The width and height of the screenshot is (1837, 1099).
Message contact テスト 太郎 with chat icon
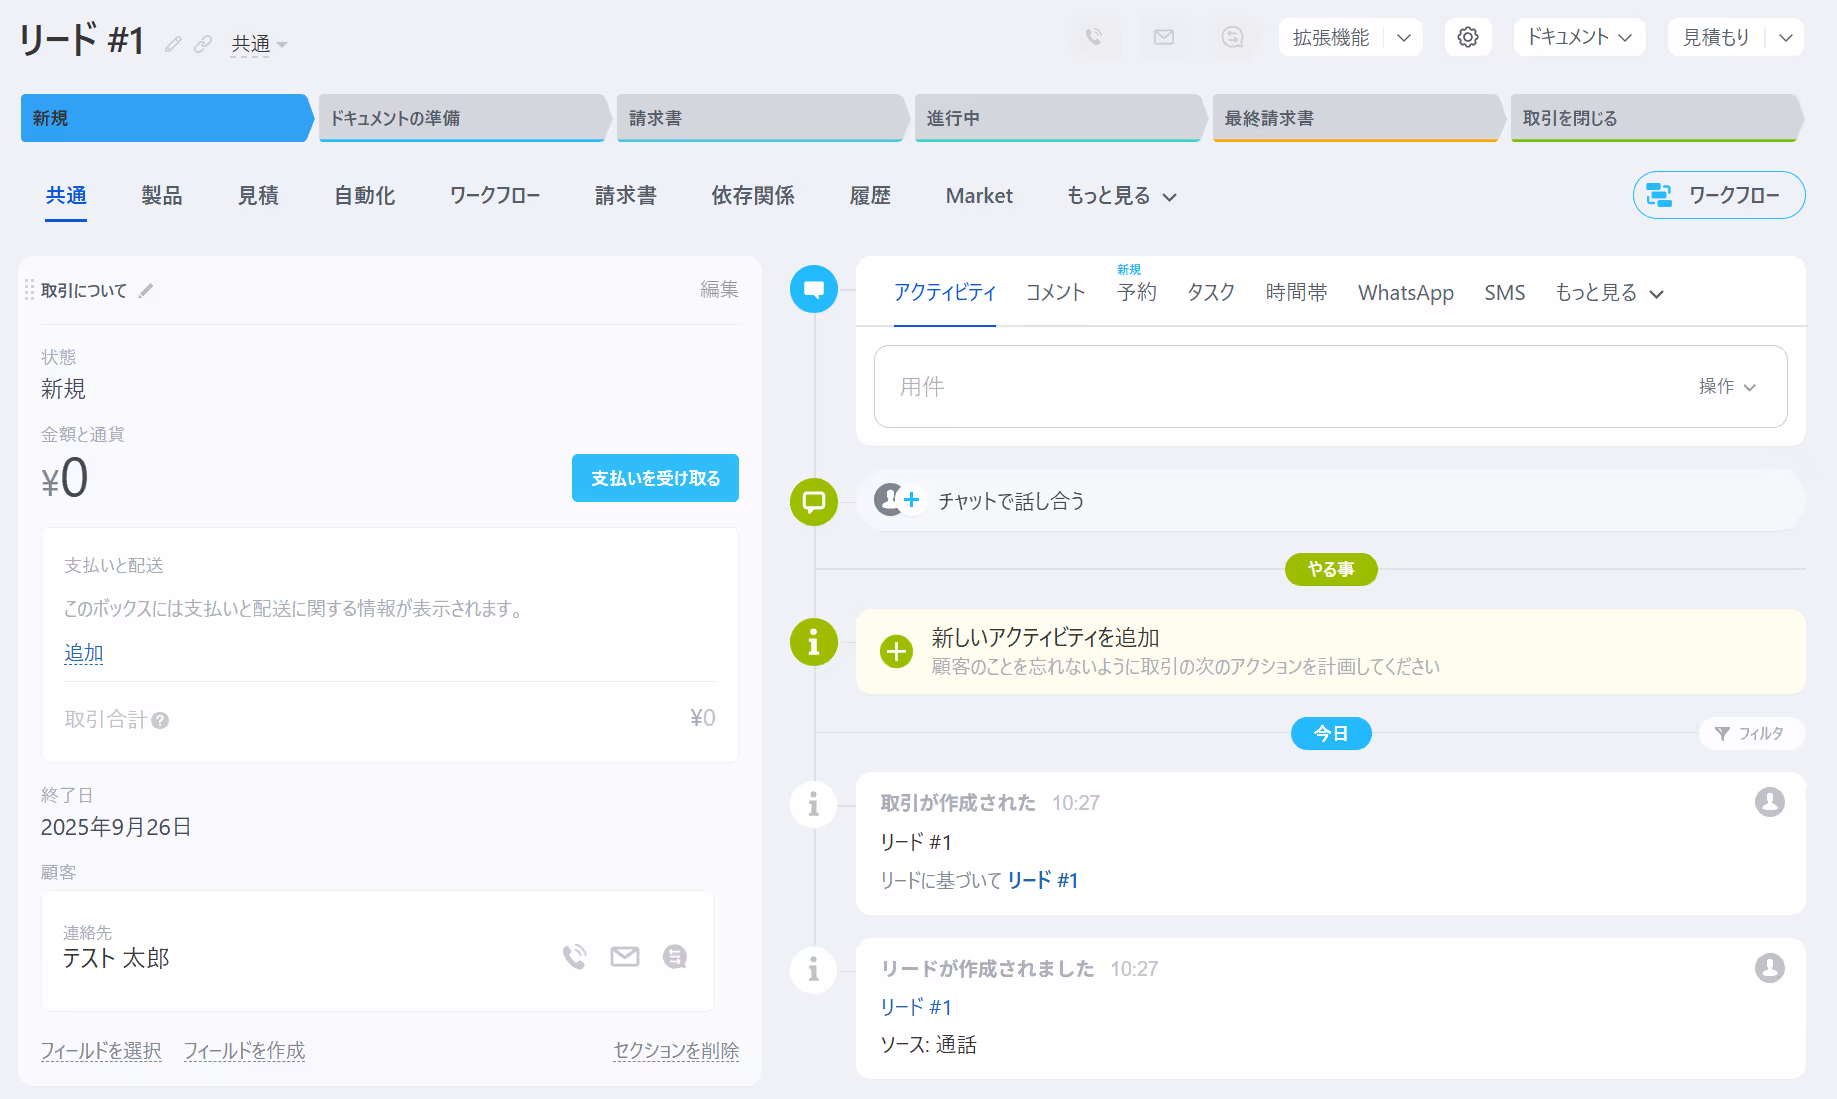tap(675, 957)
